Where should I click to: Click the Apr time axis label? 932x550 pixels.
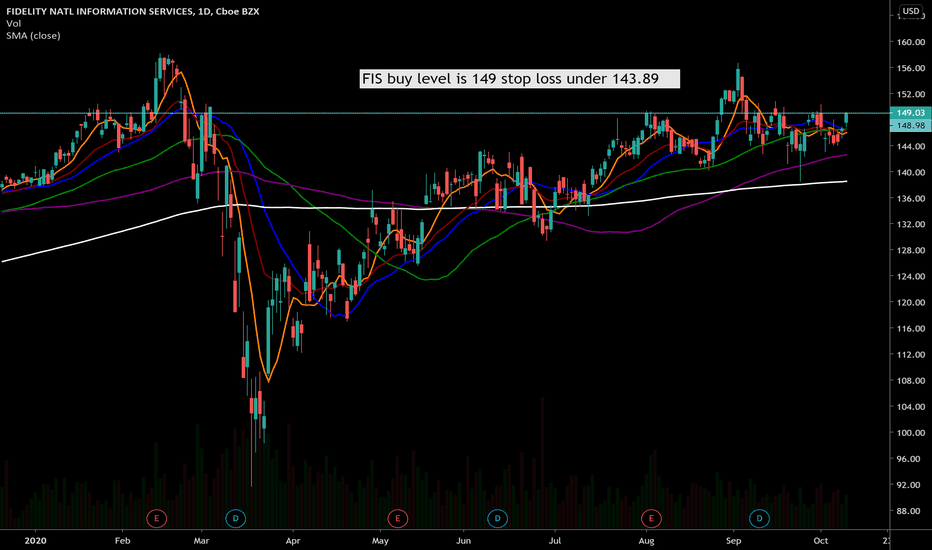click(x=293, y=540)
